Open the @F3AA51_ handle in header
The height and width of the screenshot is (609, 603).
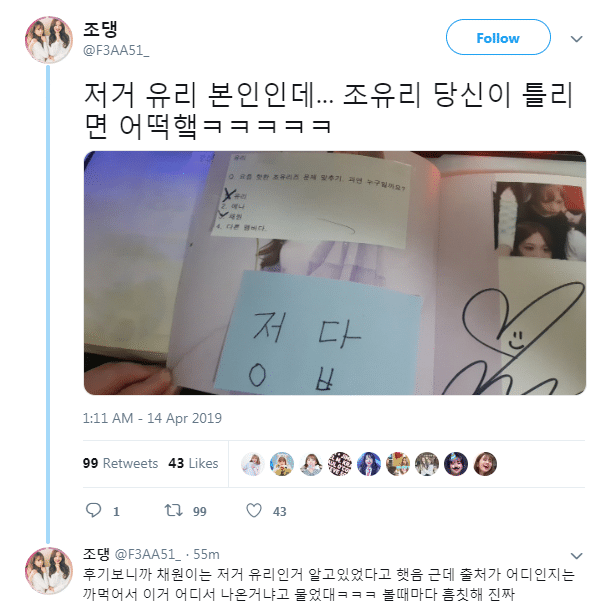pyautogui.click(x=116, y=50)
